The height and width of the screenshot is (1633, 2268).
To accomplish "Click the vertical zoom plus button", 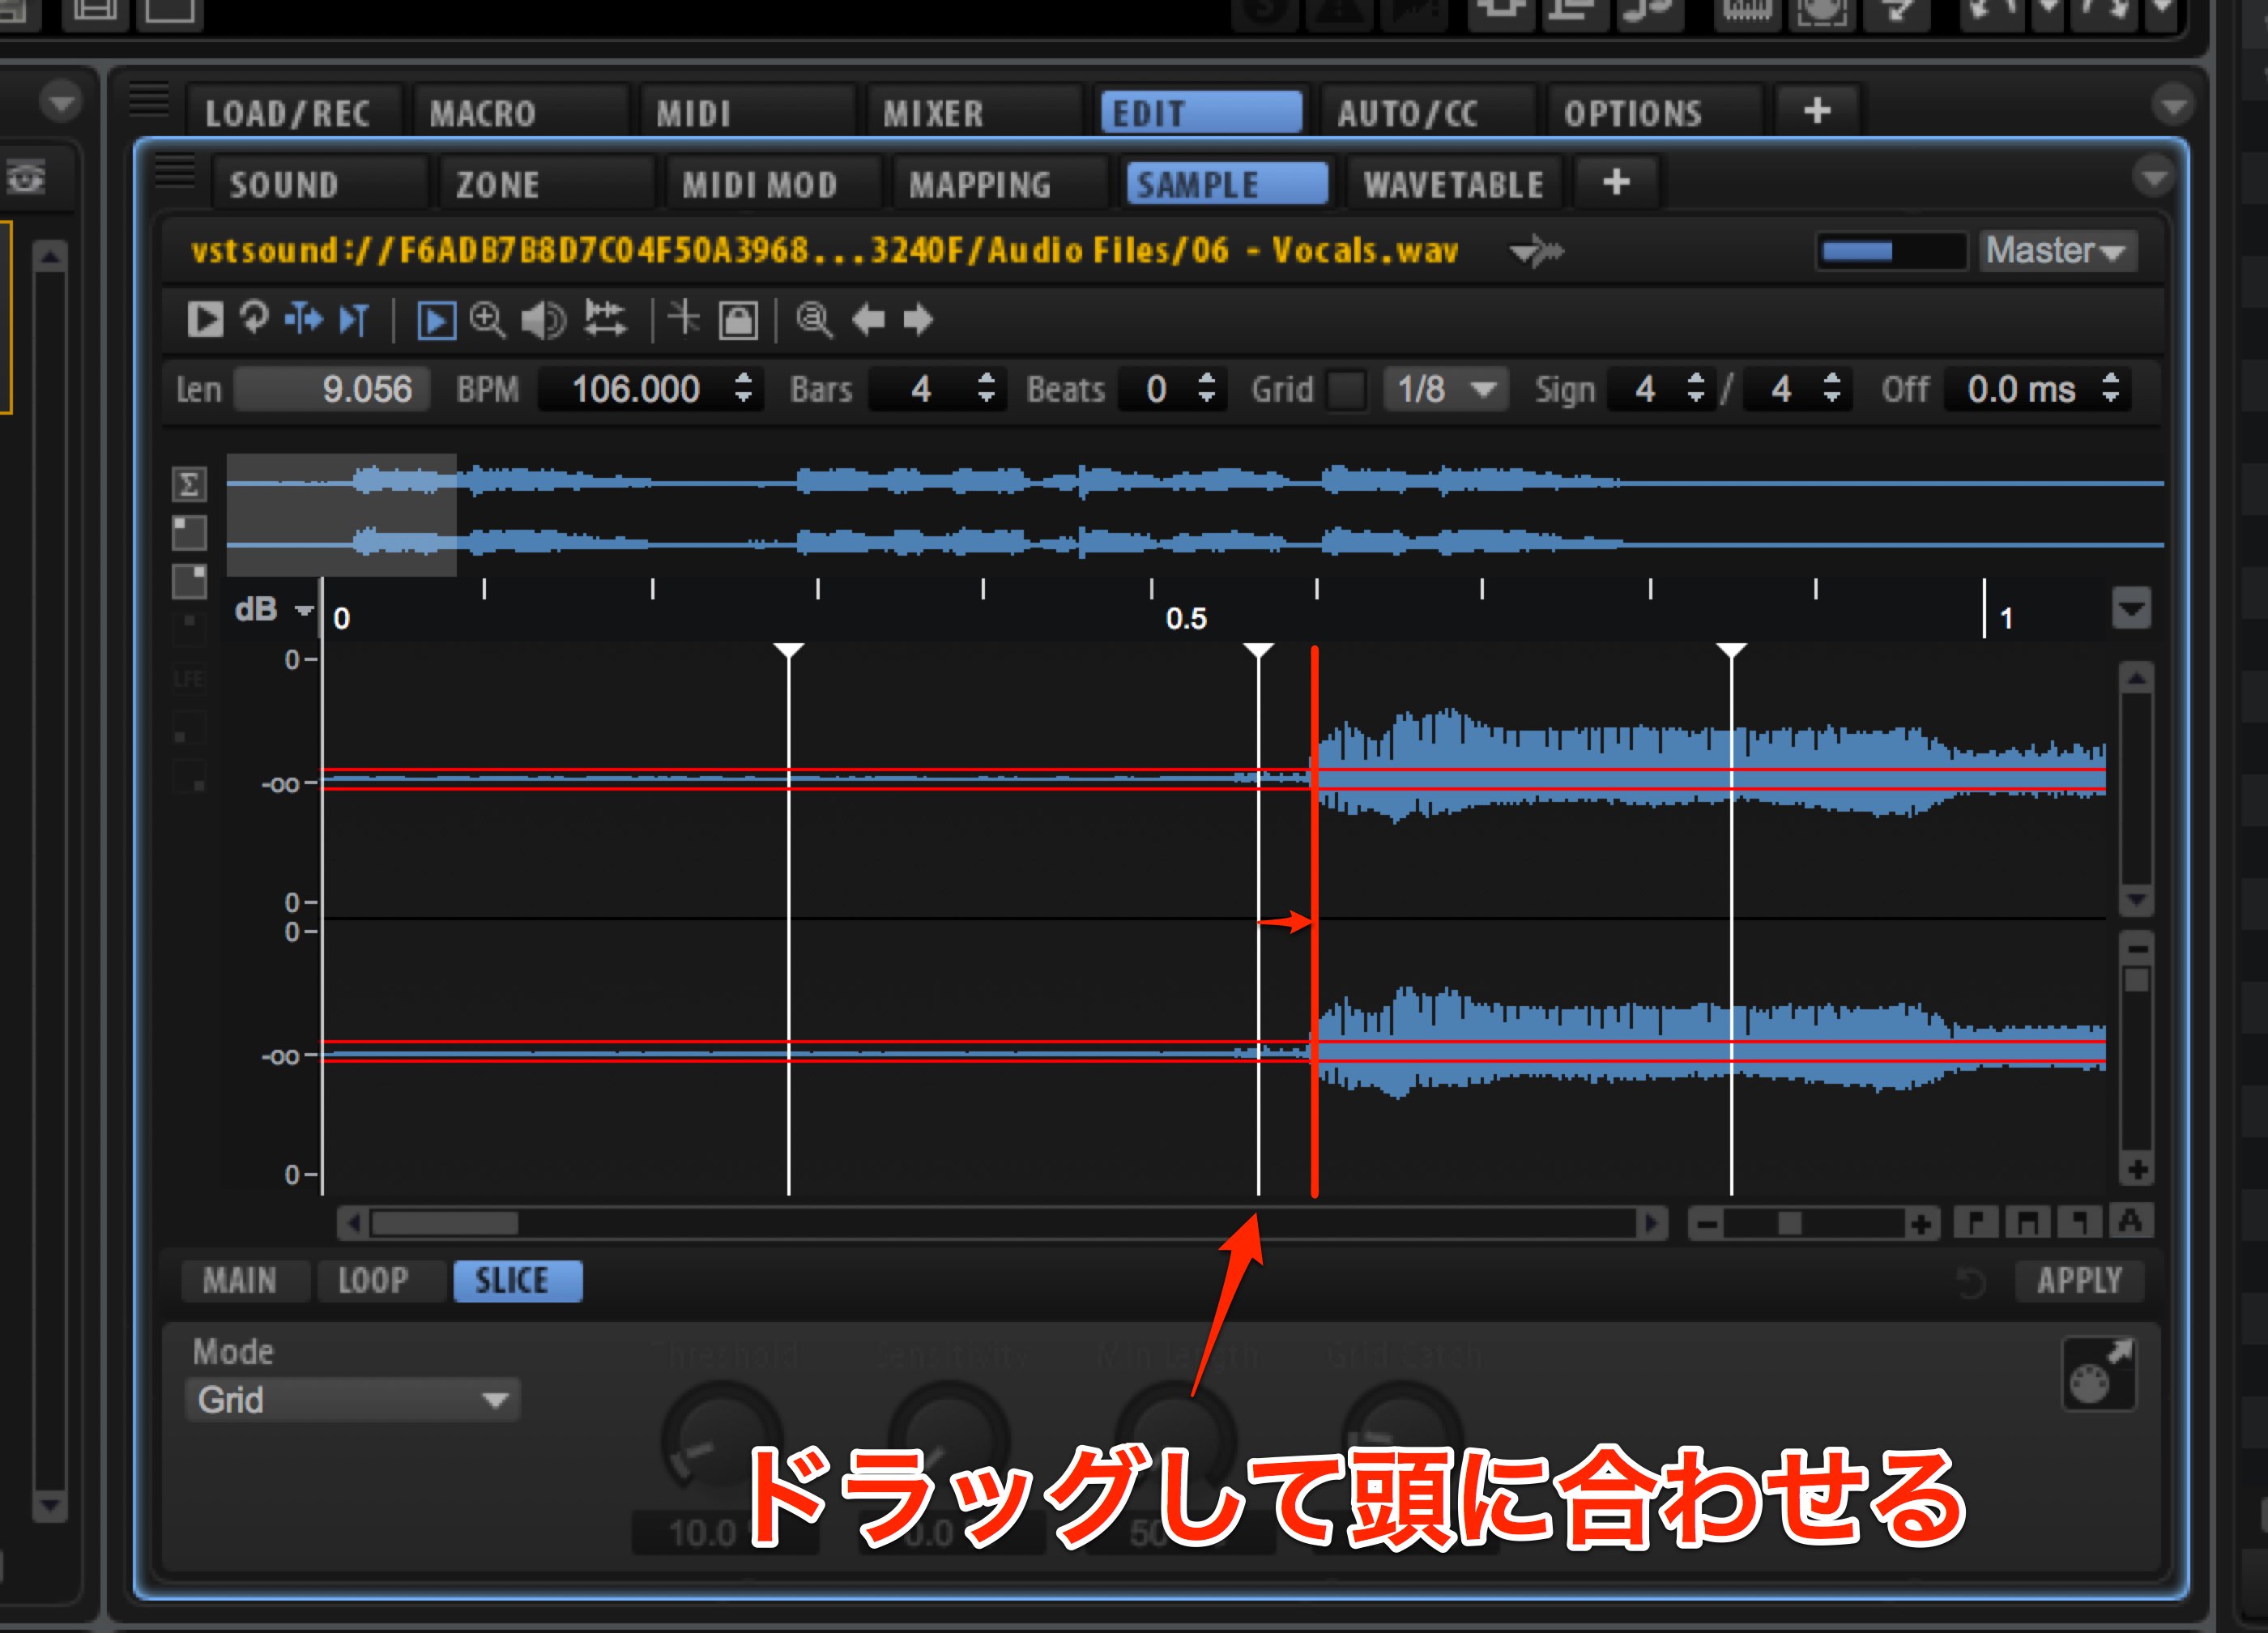I will tap(2137, 1168).
